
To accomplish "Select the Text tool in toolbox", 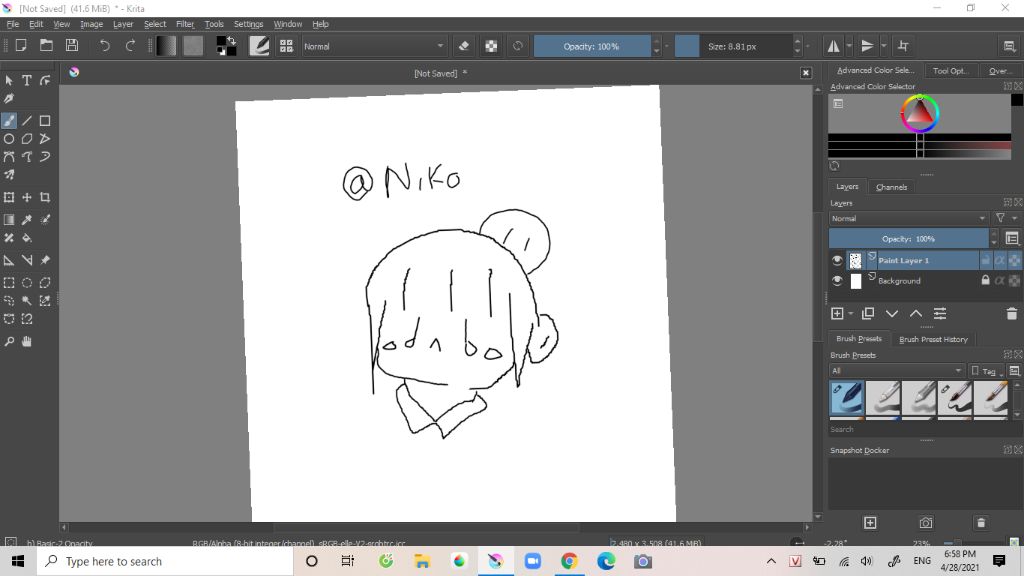I will coord(27,80).
